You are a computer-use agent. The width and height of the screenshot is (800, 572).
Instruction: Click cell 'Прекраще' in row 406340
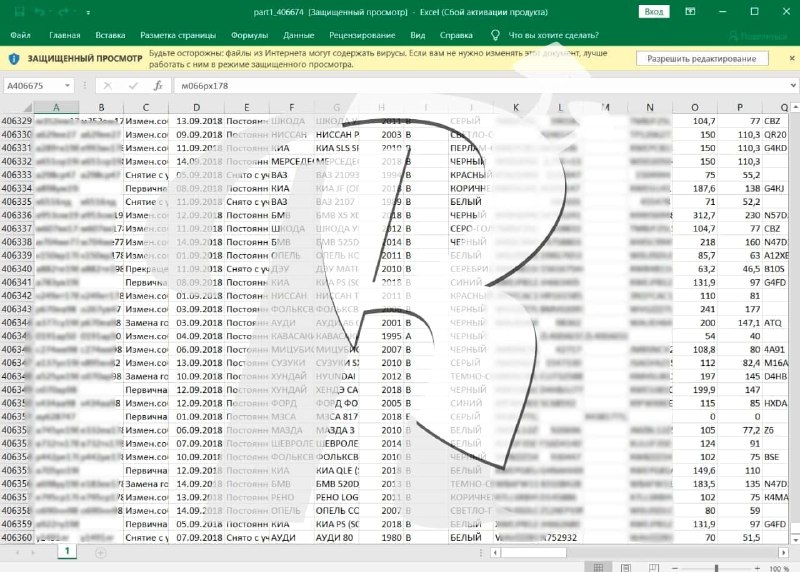(146, 269)
